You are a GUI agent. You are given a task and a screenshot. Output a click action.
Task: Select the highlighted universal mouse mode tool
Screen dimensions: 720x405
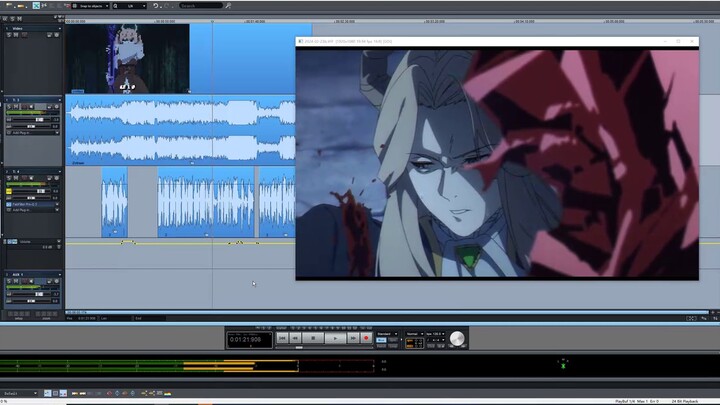tap(36, 6)
